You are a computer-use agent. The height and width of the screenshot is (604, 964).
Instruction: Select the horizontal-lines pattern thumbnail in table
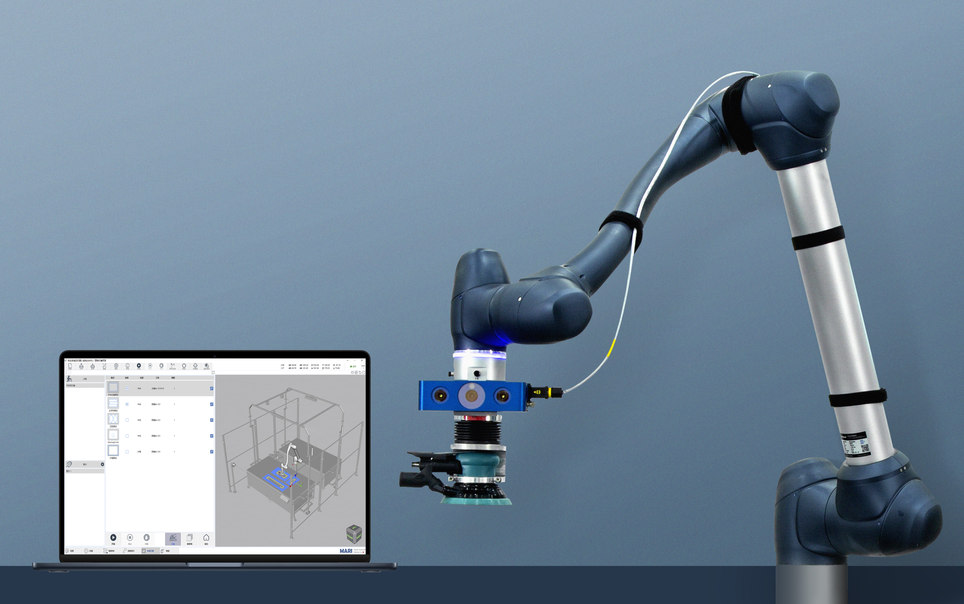[113, 403]
